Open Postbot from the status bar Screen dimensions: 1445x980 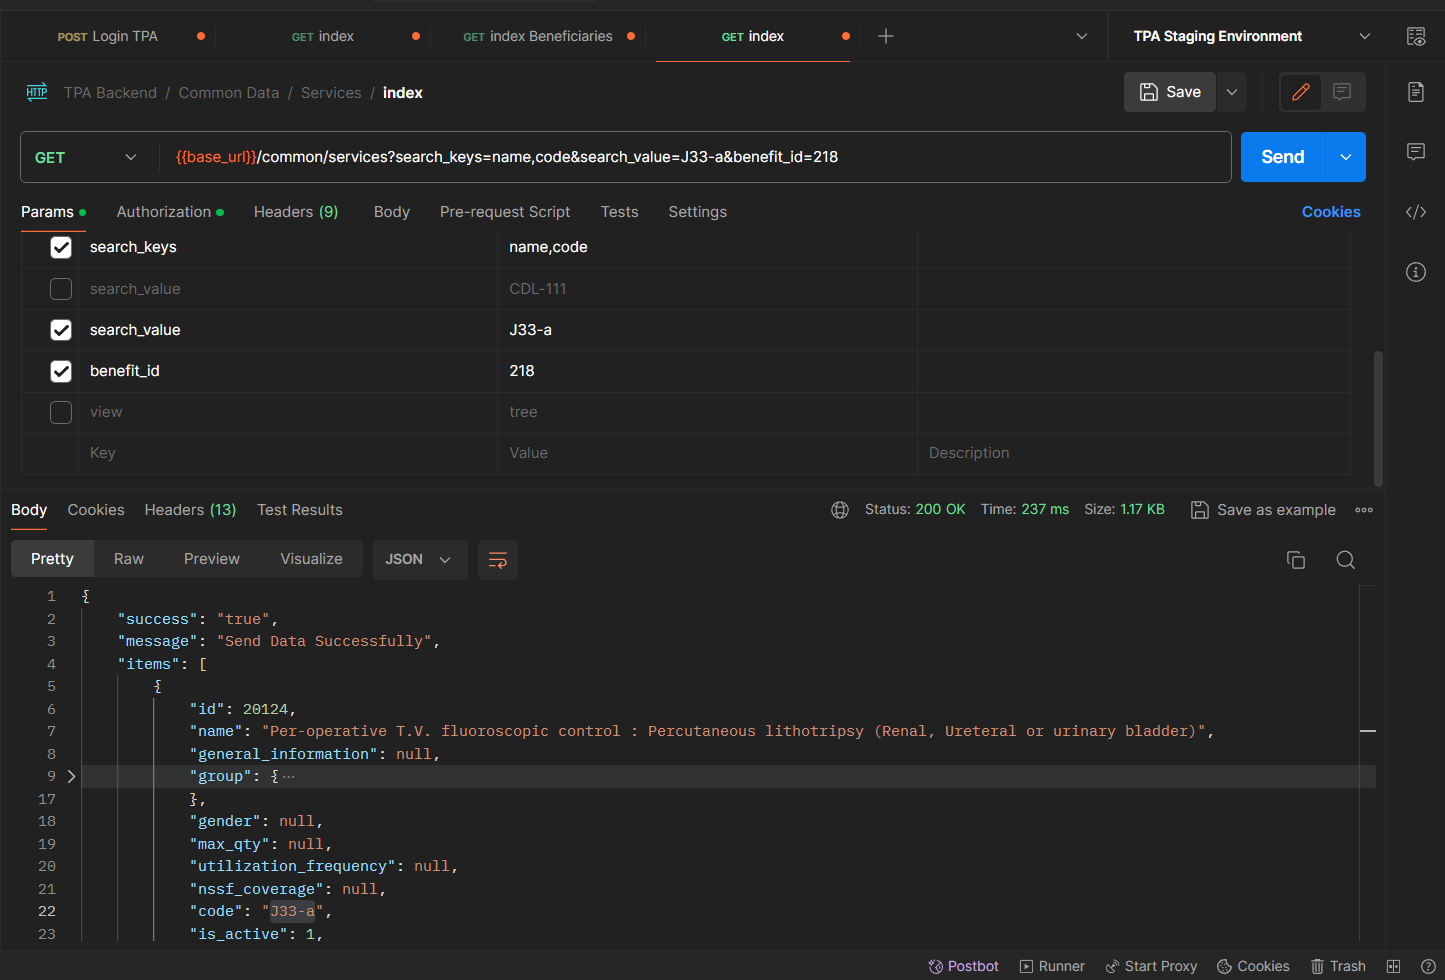click(x=963, y=966)
